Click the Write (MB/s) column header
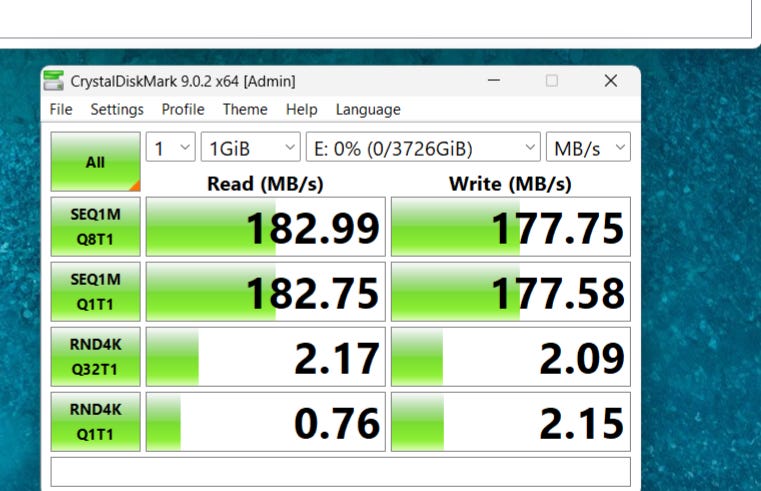 [510, 184]
